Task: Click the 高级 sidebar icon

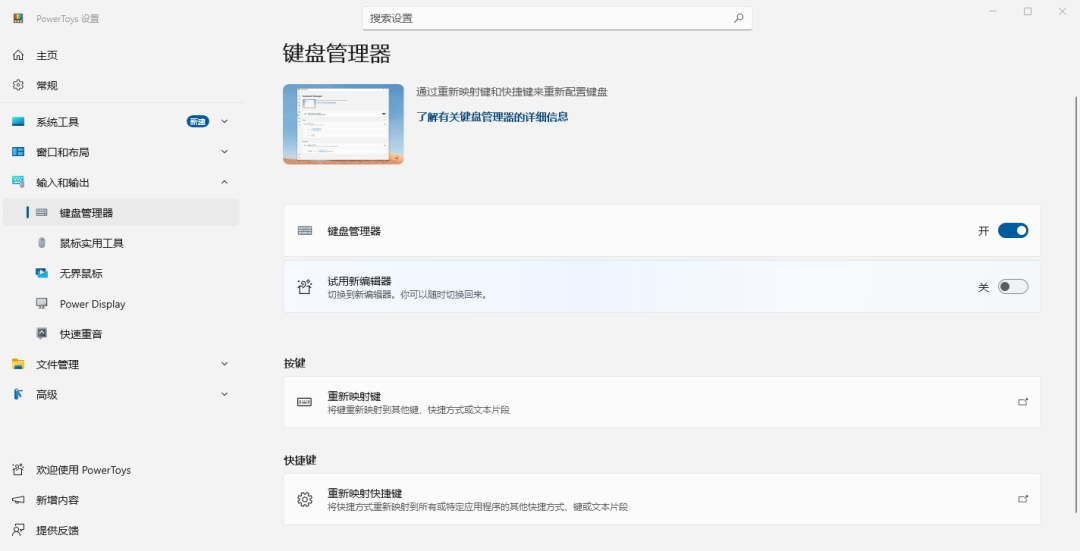Action: 19,395
